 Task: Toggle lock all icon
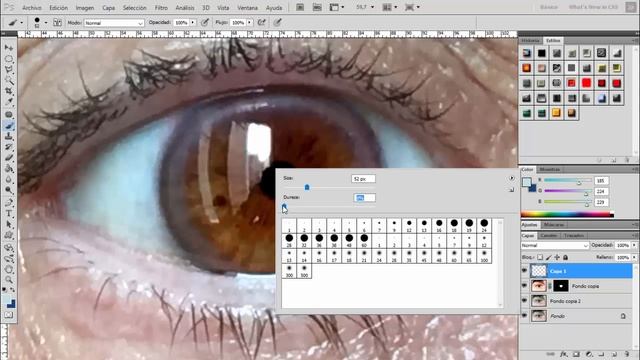point(565,257)
